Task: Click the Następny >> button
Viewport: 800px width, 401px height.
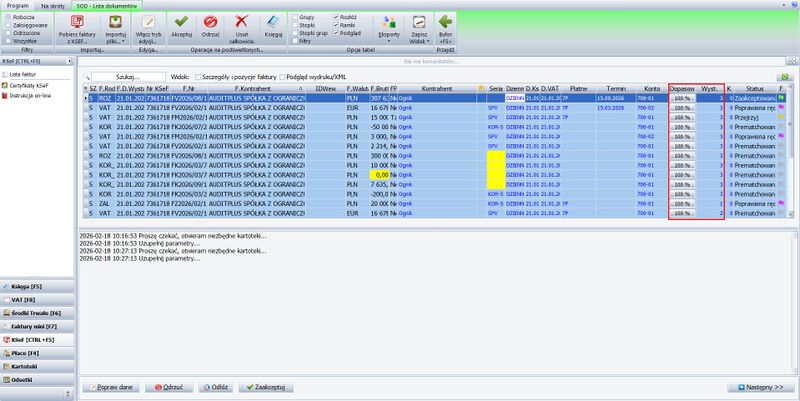Action: [x=761, y=387]
